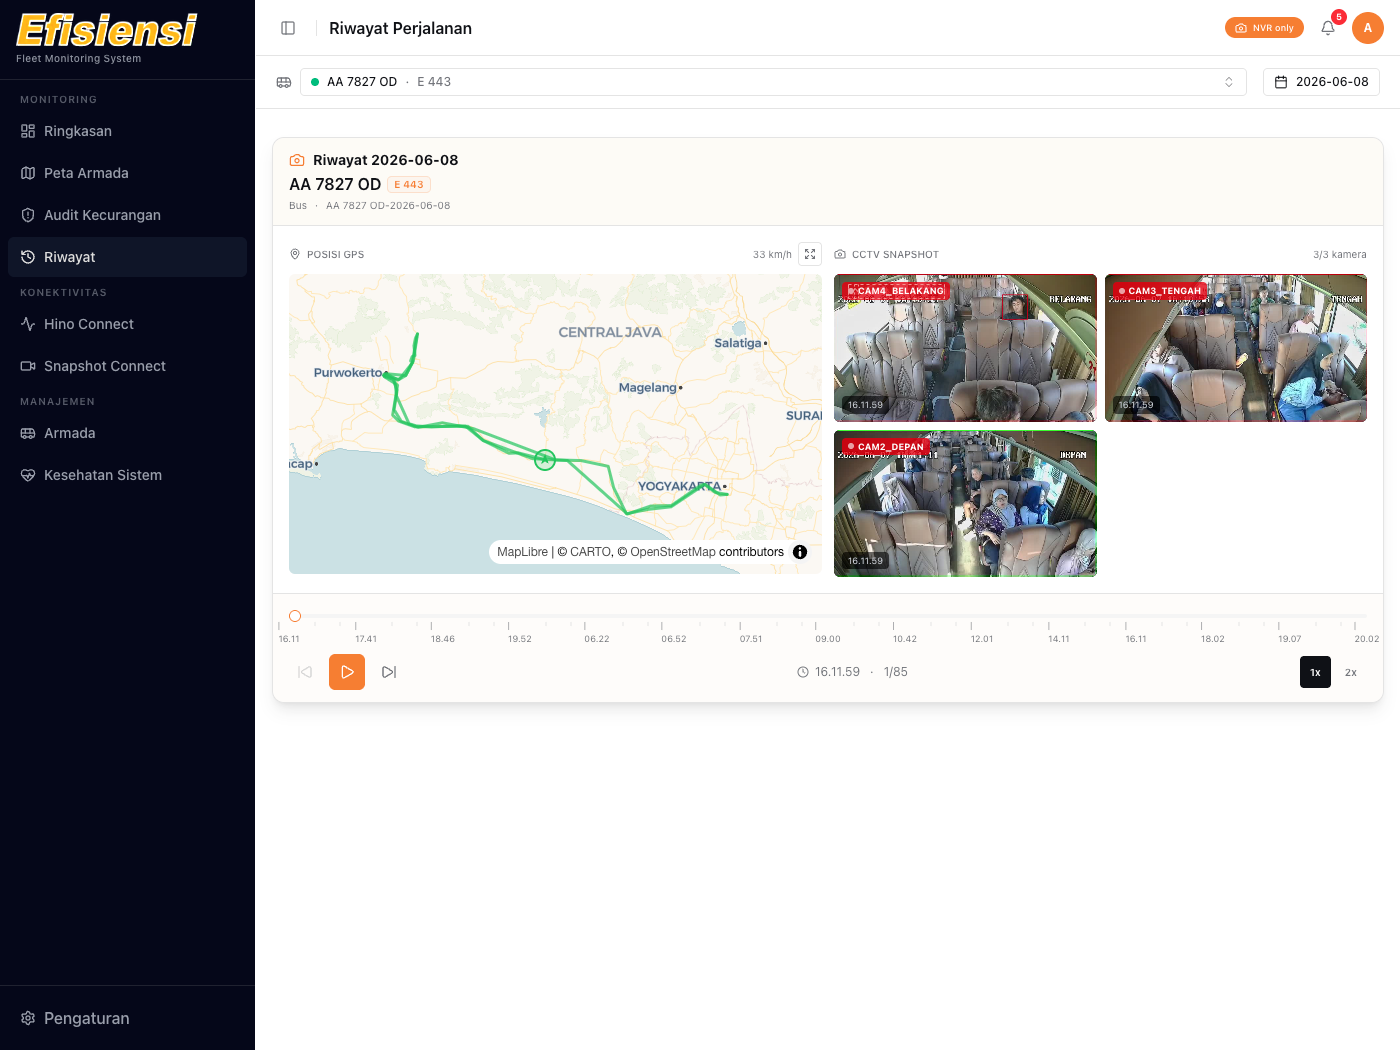Click the camera icon next to Riwayat title
This screenshot has width=1400, height=1050.
point(297,160)
